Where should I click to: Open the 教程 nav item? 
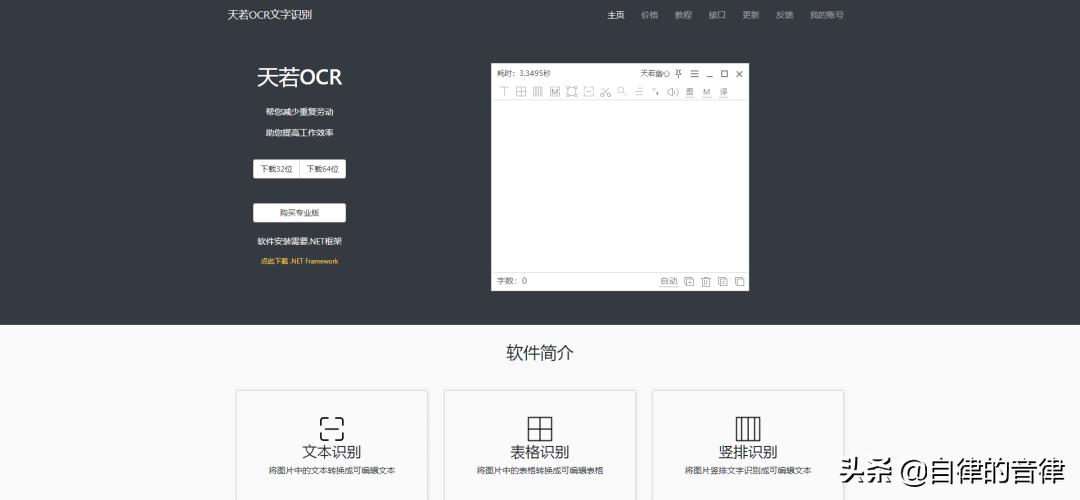pos(683,14)
